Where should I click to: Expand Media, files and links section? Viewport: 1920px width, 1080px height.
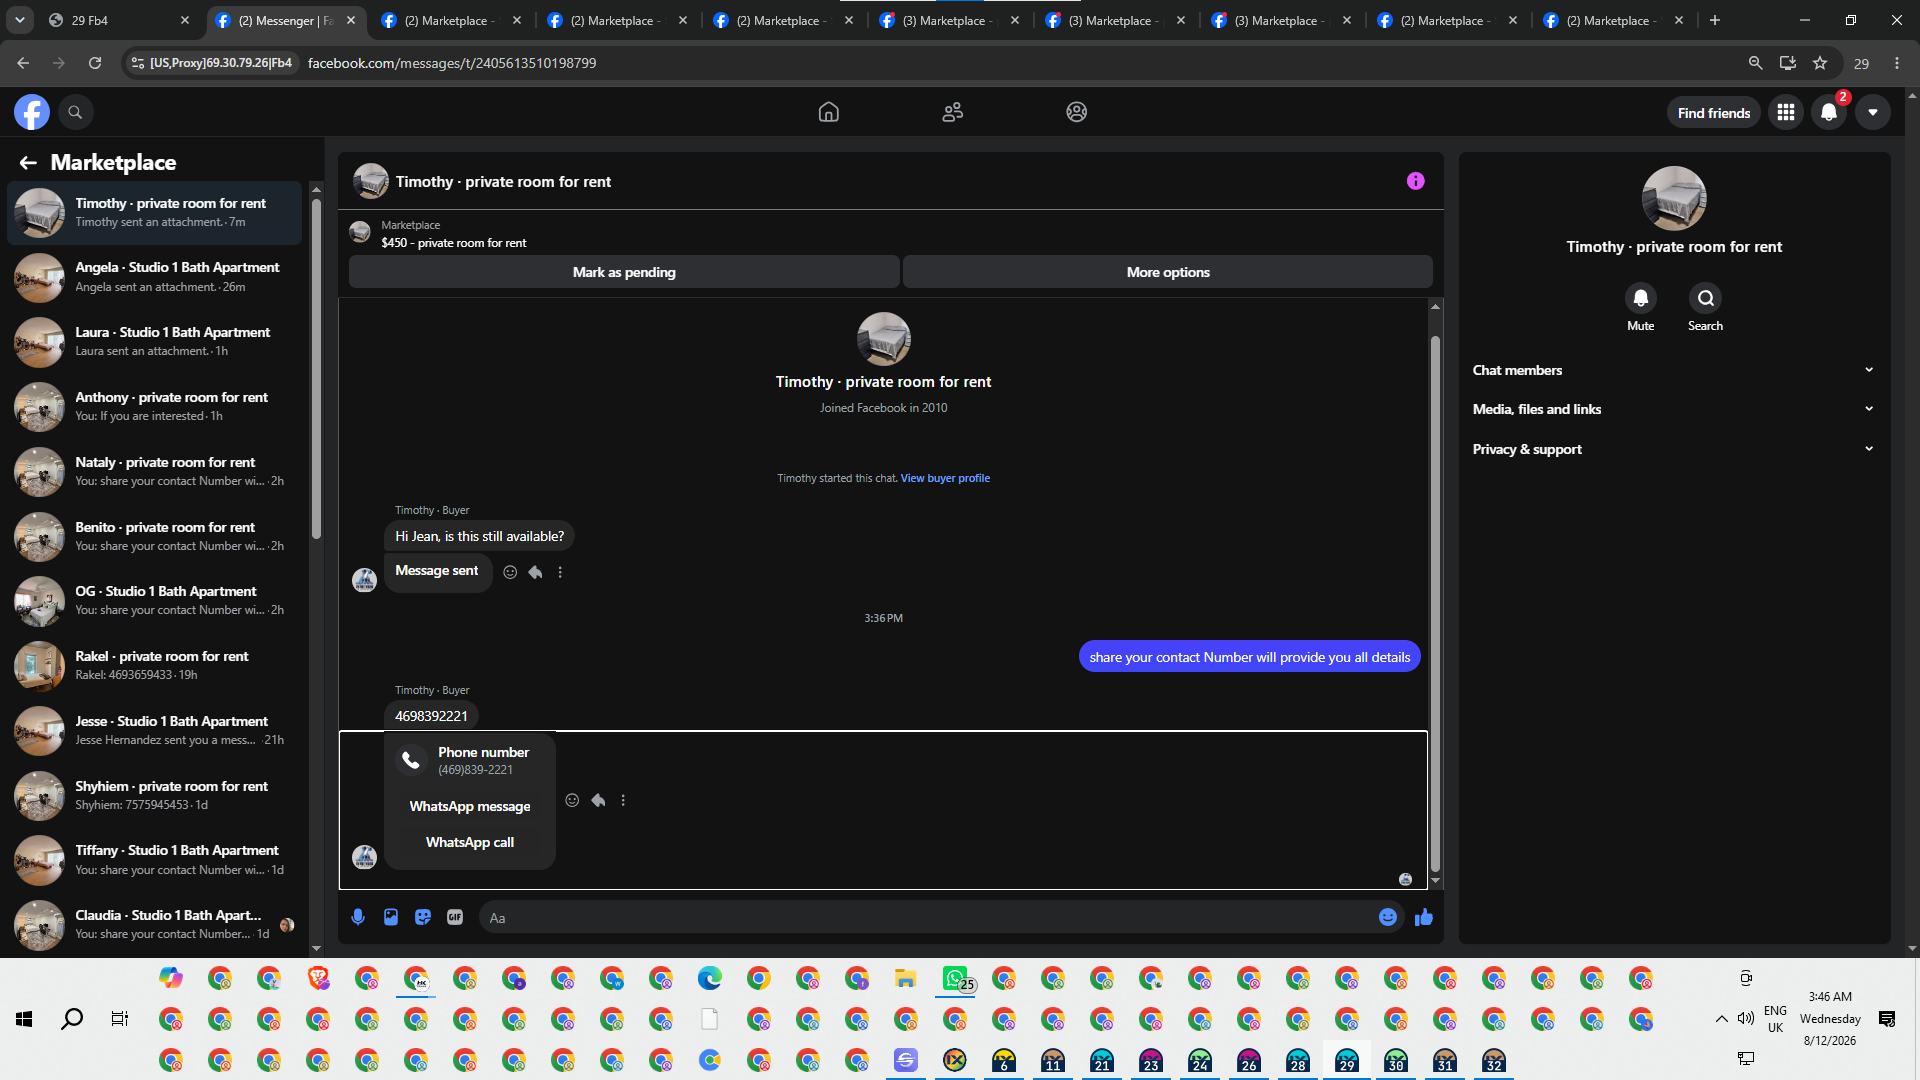tap(1673, 409)
